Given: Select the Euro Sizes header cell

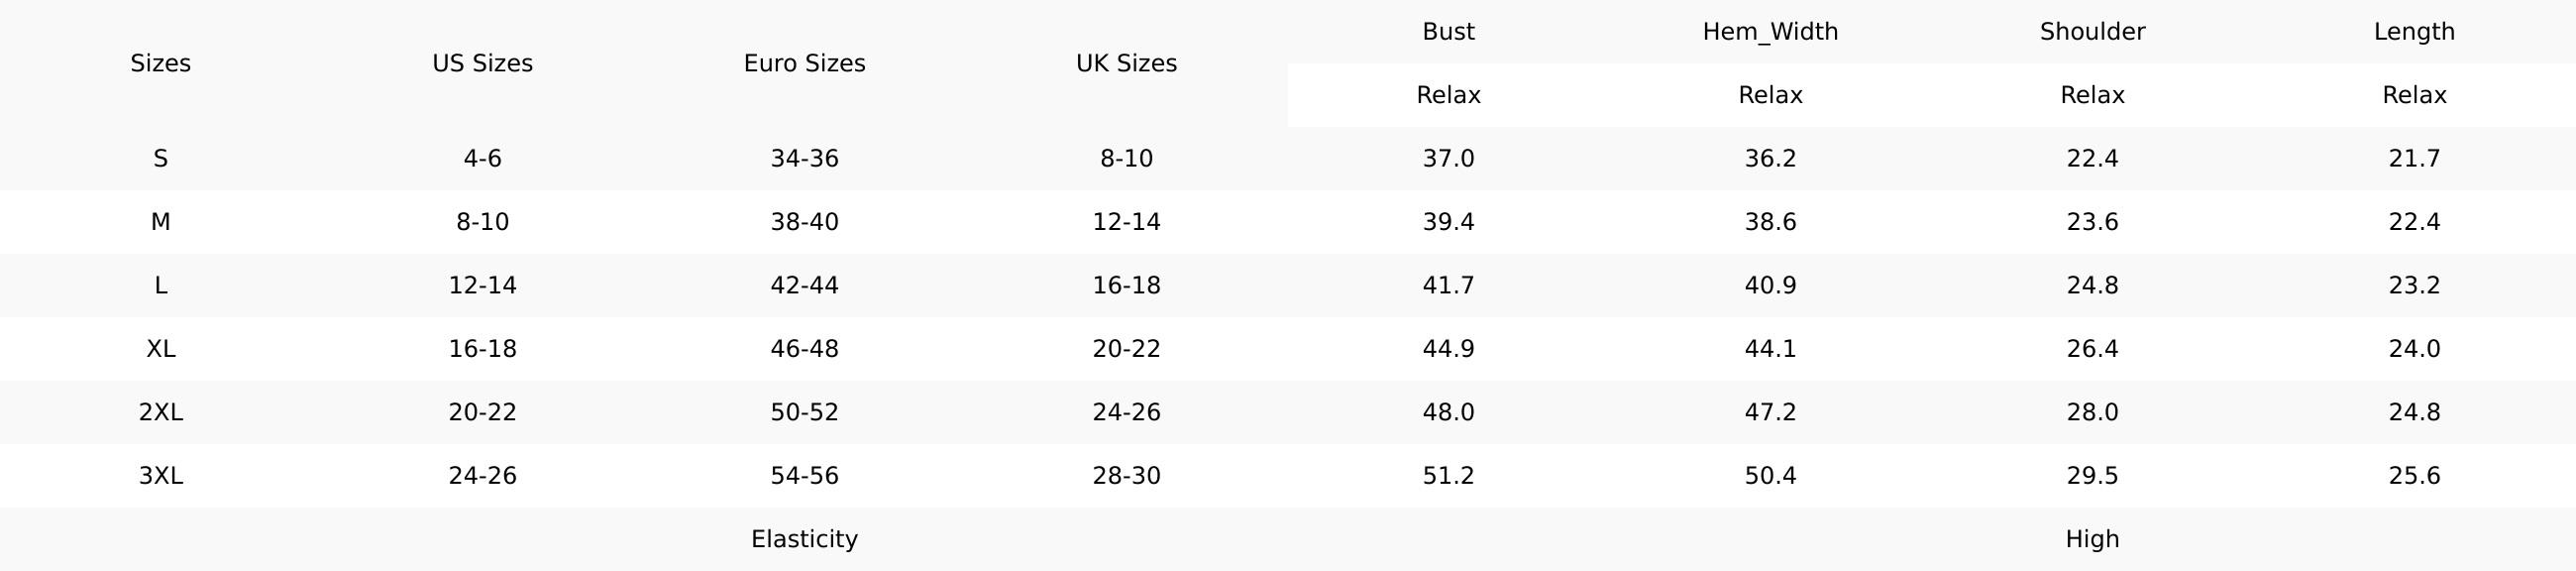Looking at the screenshot, I should 804,63.
